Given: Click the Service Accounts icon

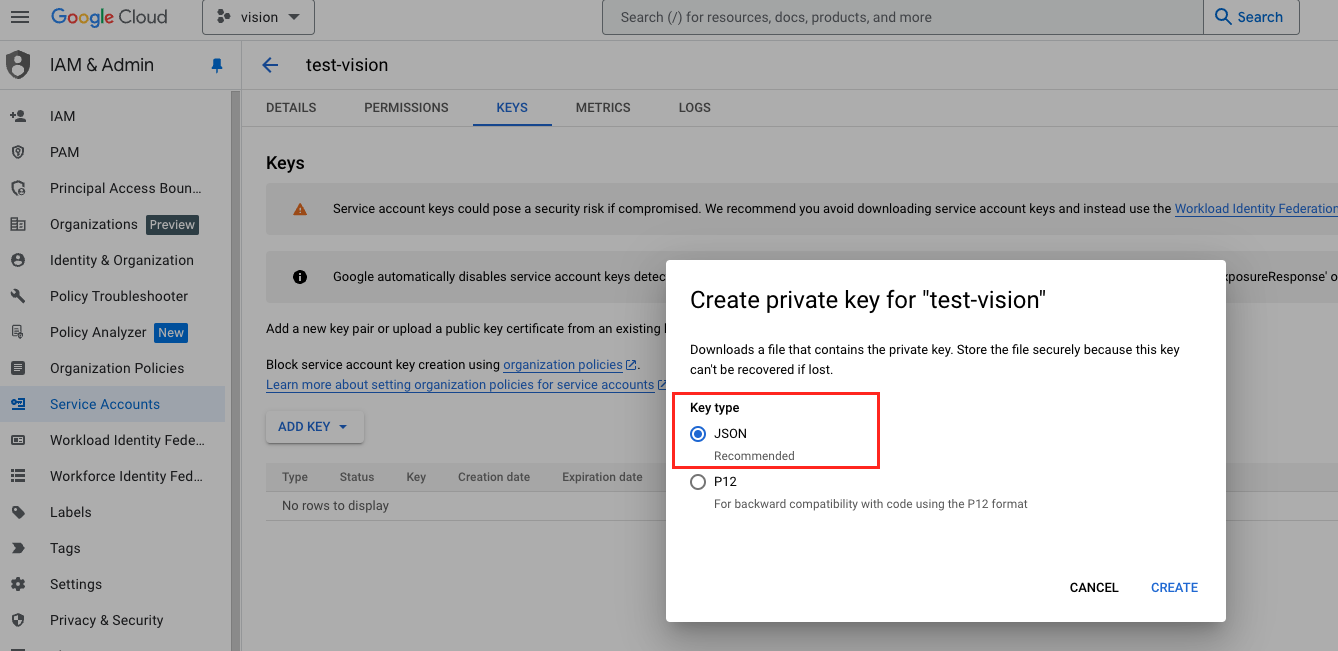Looking at the screenshot, I should tap(18, 404).
